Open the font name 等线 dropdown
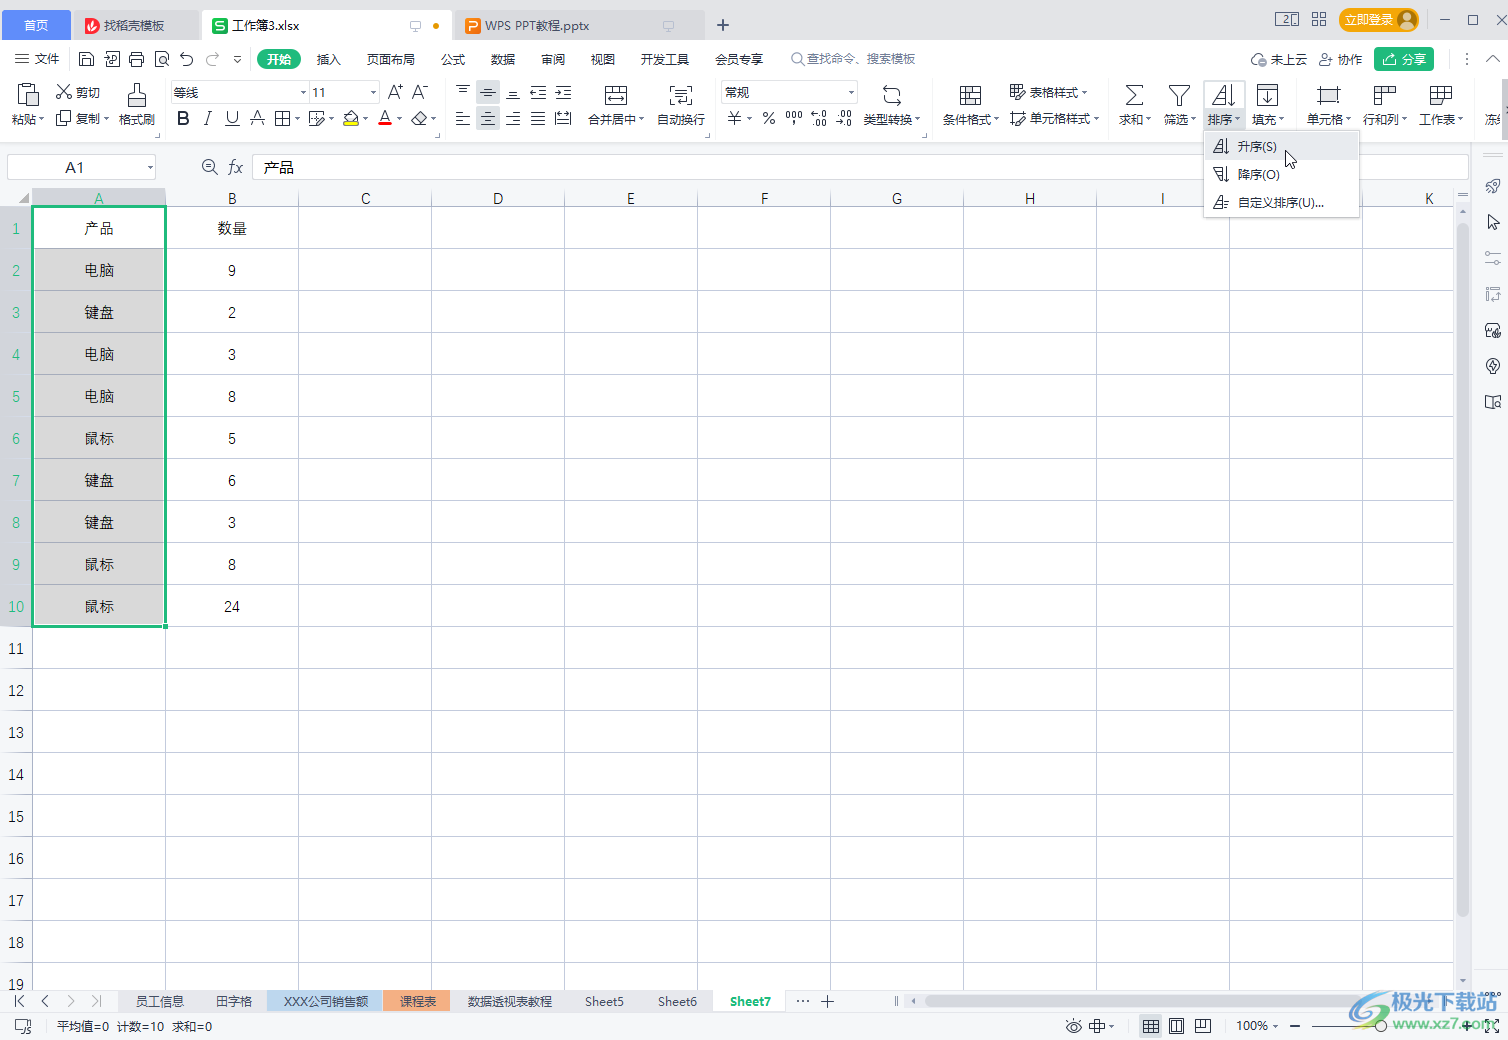 [x=304, y=92]
